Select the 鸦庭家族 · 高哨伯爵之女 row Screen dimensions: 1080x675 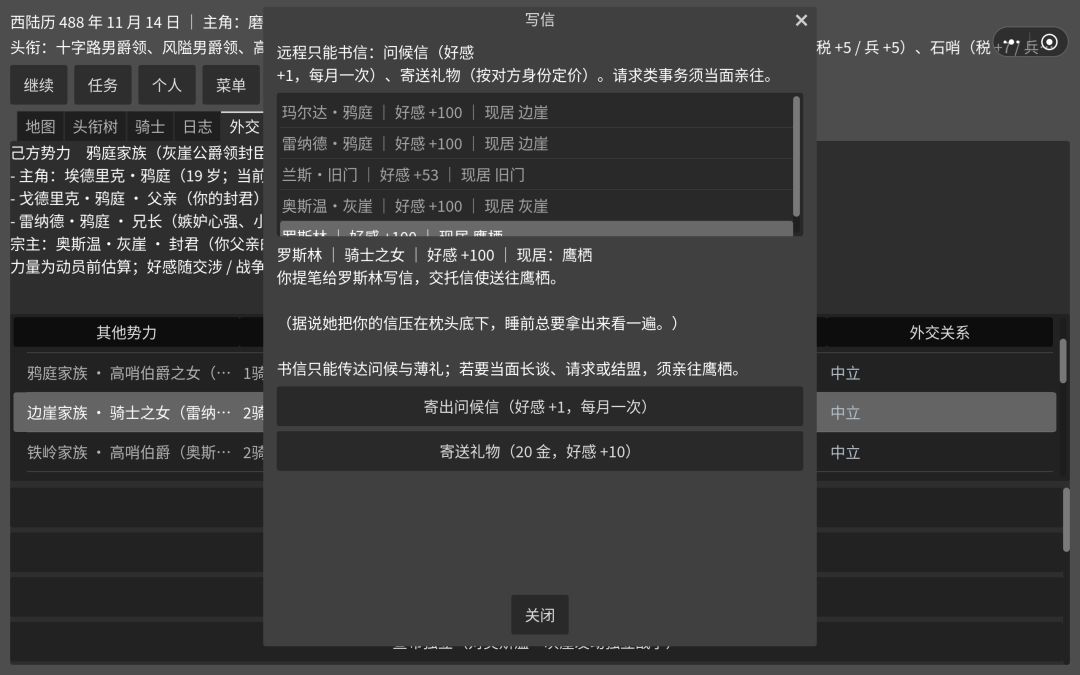pyautogui.click(x=138, y=373)
